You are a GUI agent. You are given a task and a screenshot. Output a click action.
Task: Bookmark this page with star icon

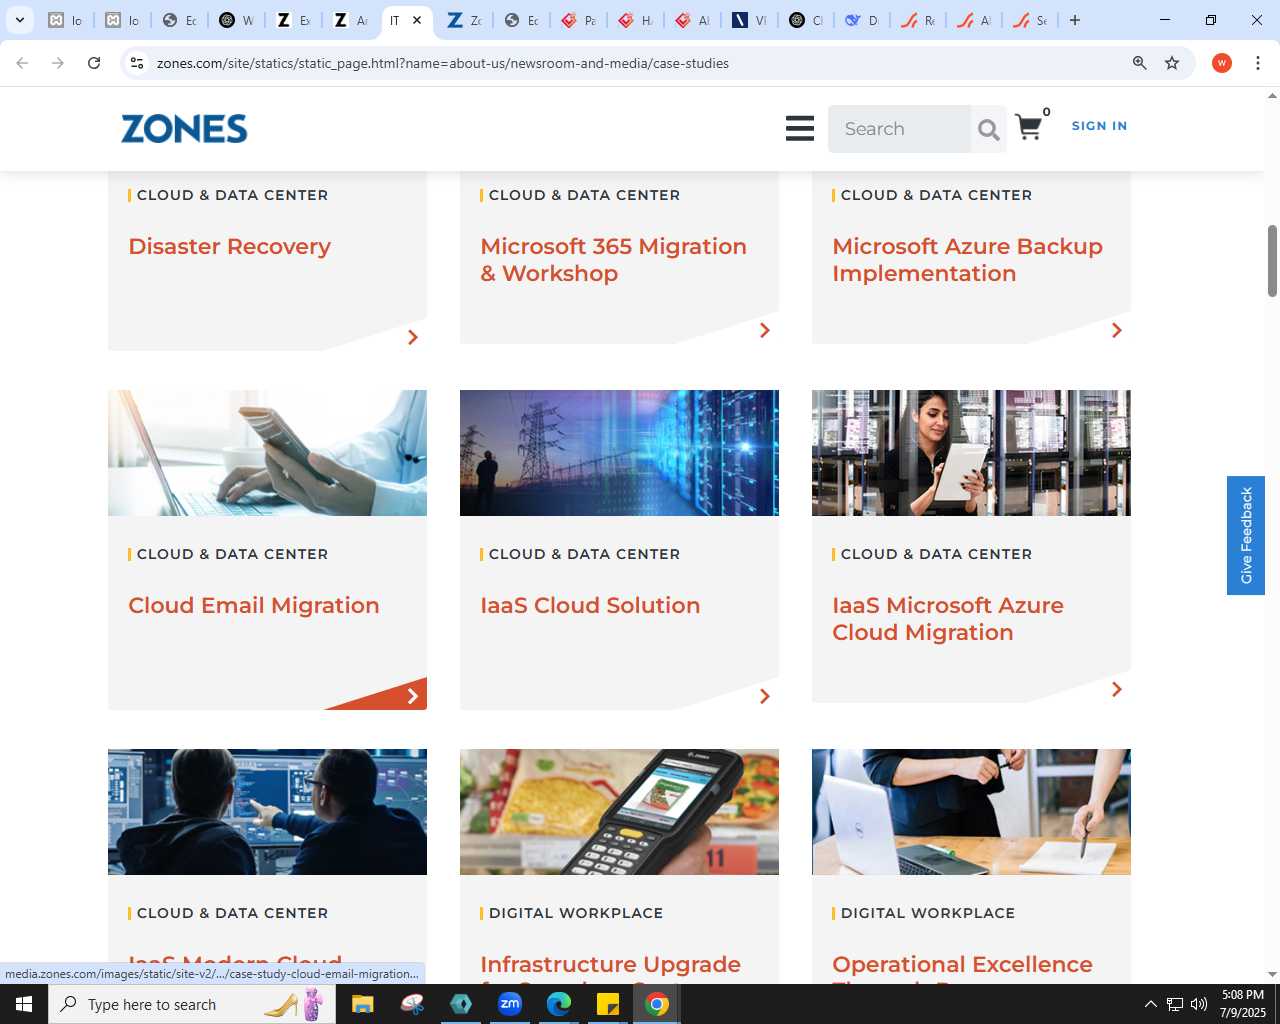[1172, 63]
